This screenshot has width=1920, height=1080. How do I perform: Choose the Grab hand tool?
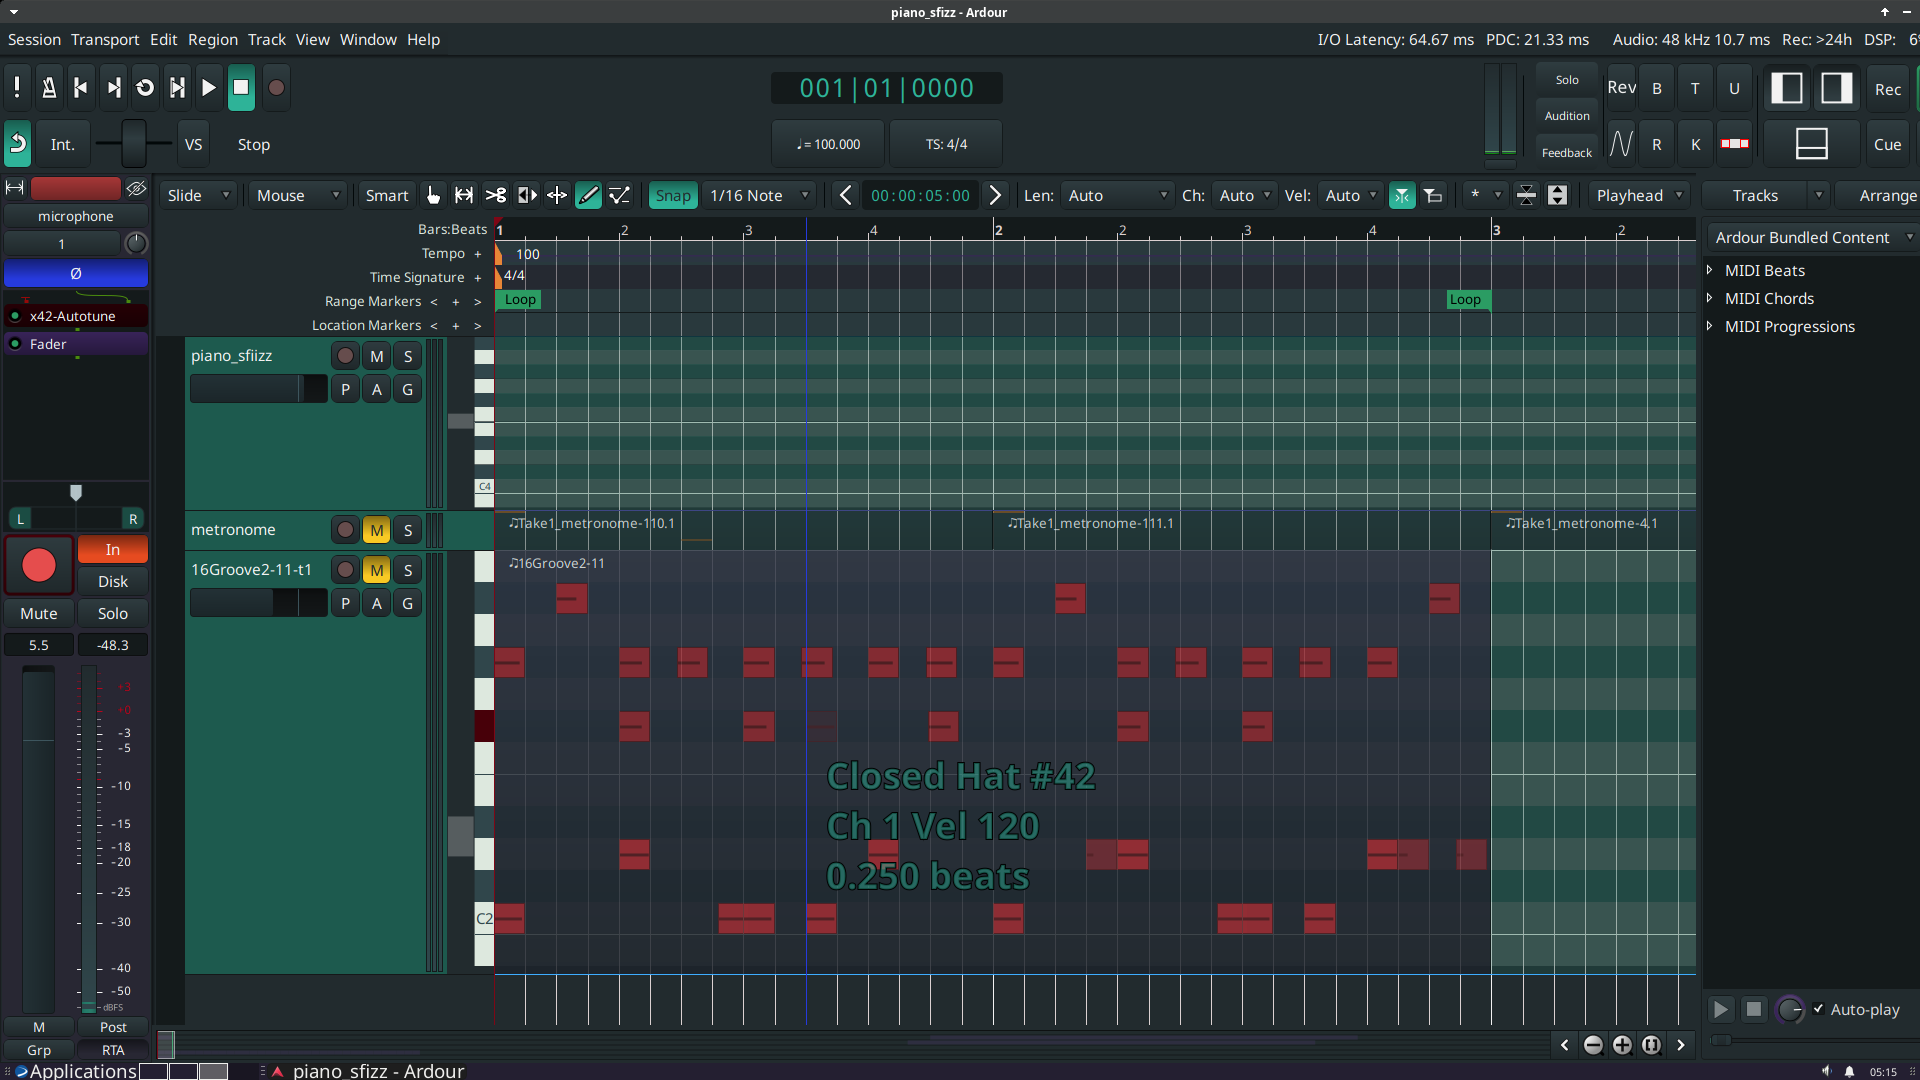click(x=433, y=195)
